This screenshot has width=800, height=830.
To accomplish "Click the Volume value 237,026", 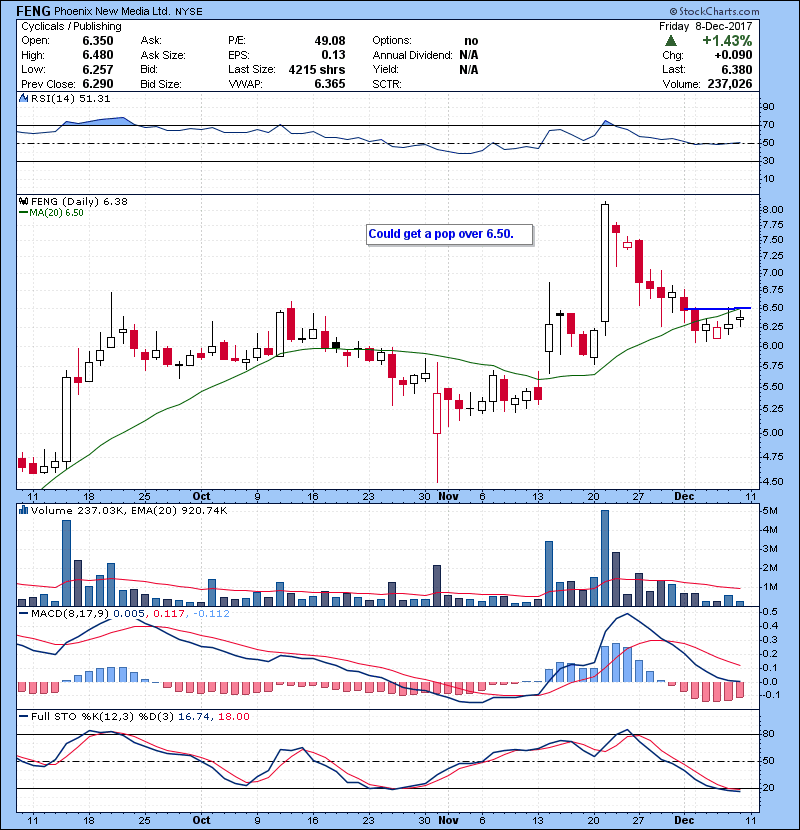I will pos(730,84).
